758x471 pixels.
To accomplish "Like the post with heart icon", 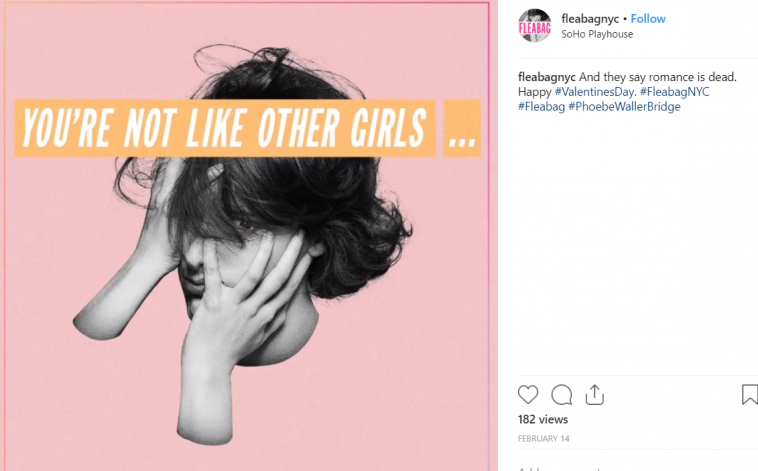I will coord(528,395).
